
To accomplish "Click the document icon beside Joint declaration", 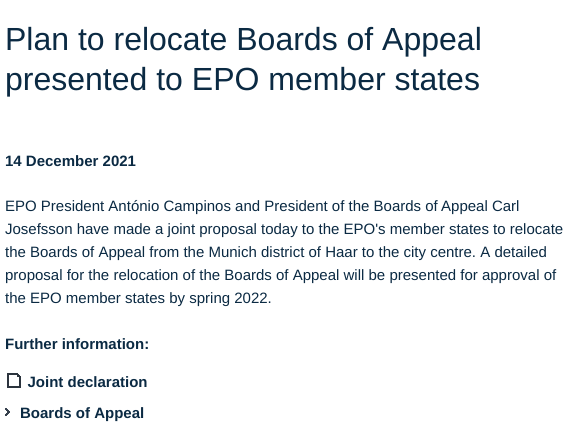I will [14, 381].
